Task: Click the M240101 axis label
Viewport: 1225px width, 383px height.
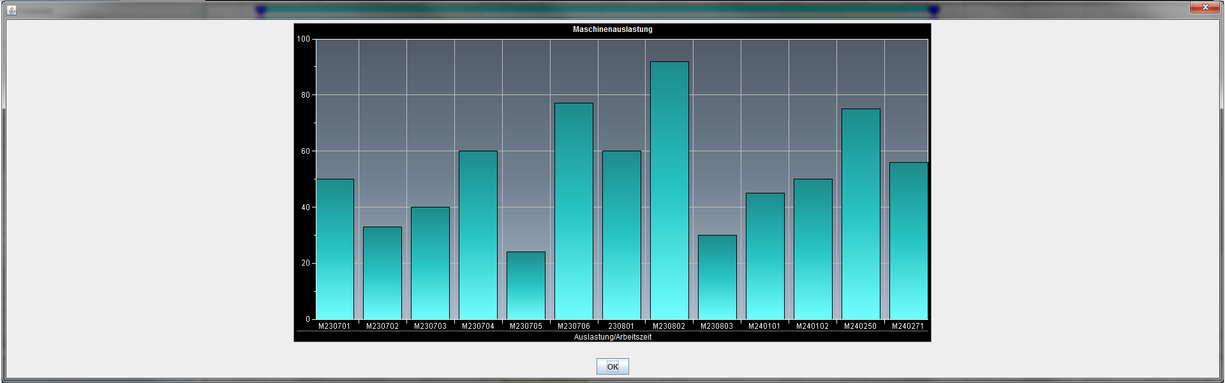Action: click(x=766, y=326)
